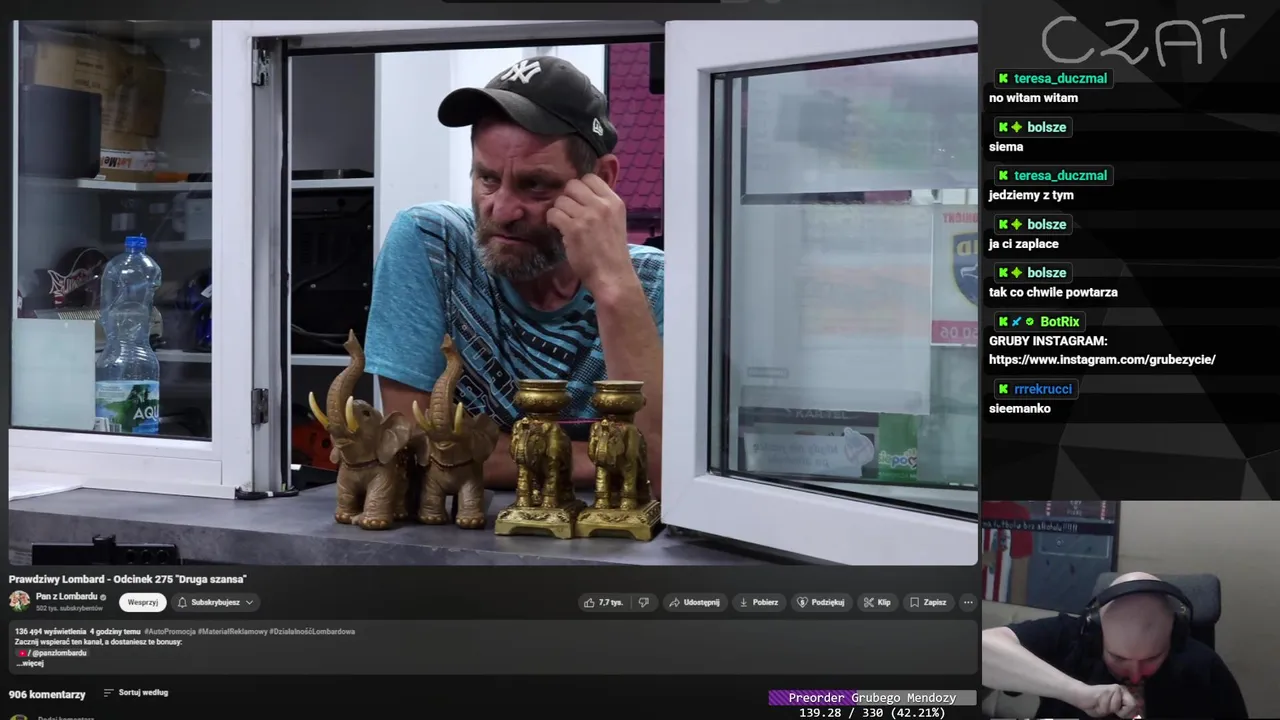Click BotRix username in chat
The width and height of the screenshot is (1280, 720).
click(1060, 321)
